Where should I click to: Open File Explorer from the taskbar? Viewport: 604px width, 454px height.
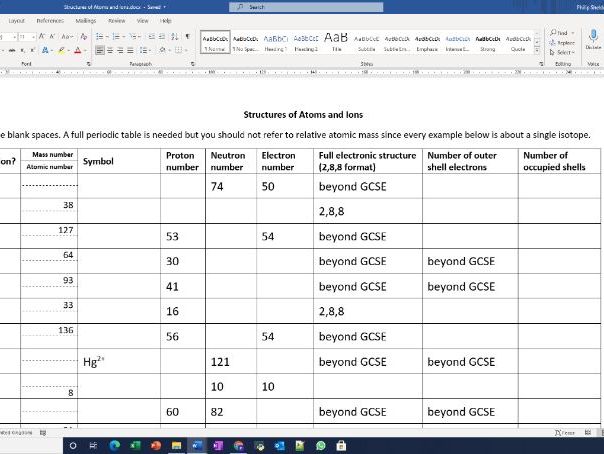point(176,446)
